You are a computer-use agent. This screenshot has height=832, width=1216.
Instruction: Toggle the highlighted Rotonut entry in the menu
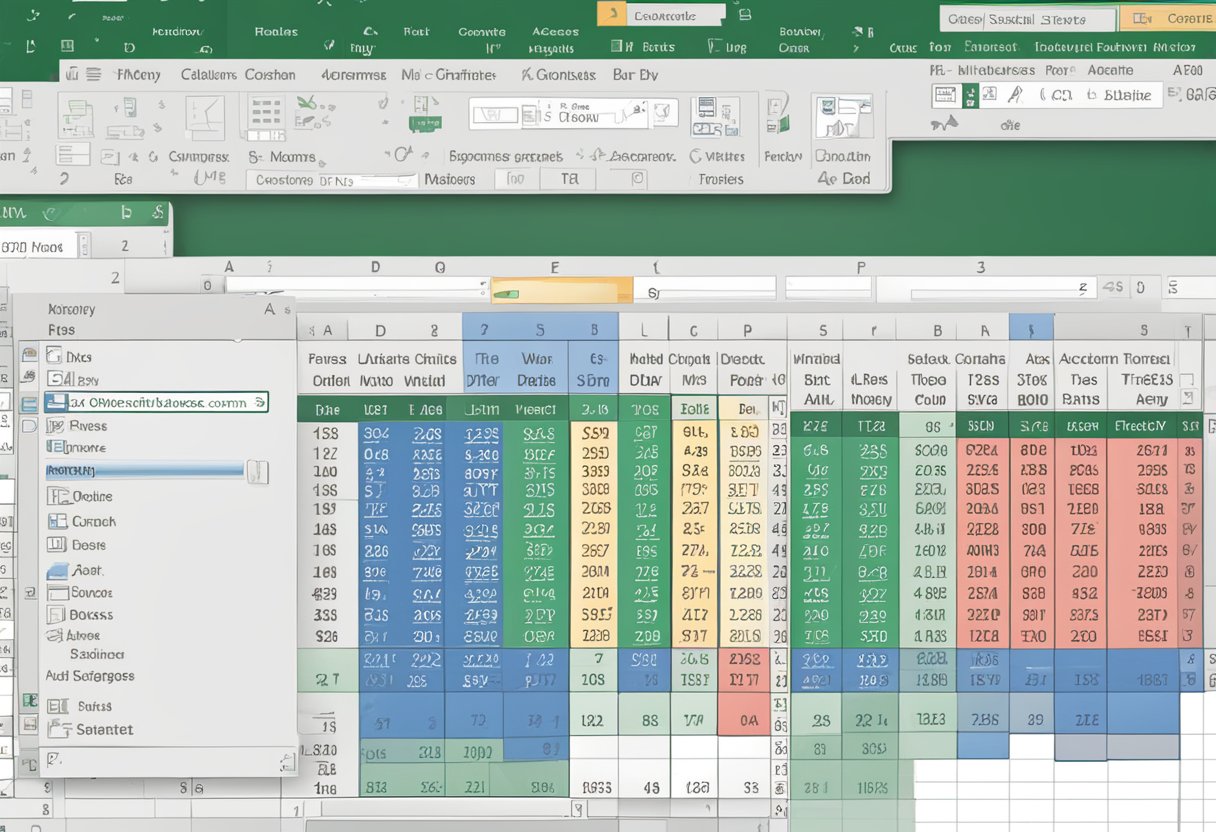coord(140,470)
